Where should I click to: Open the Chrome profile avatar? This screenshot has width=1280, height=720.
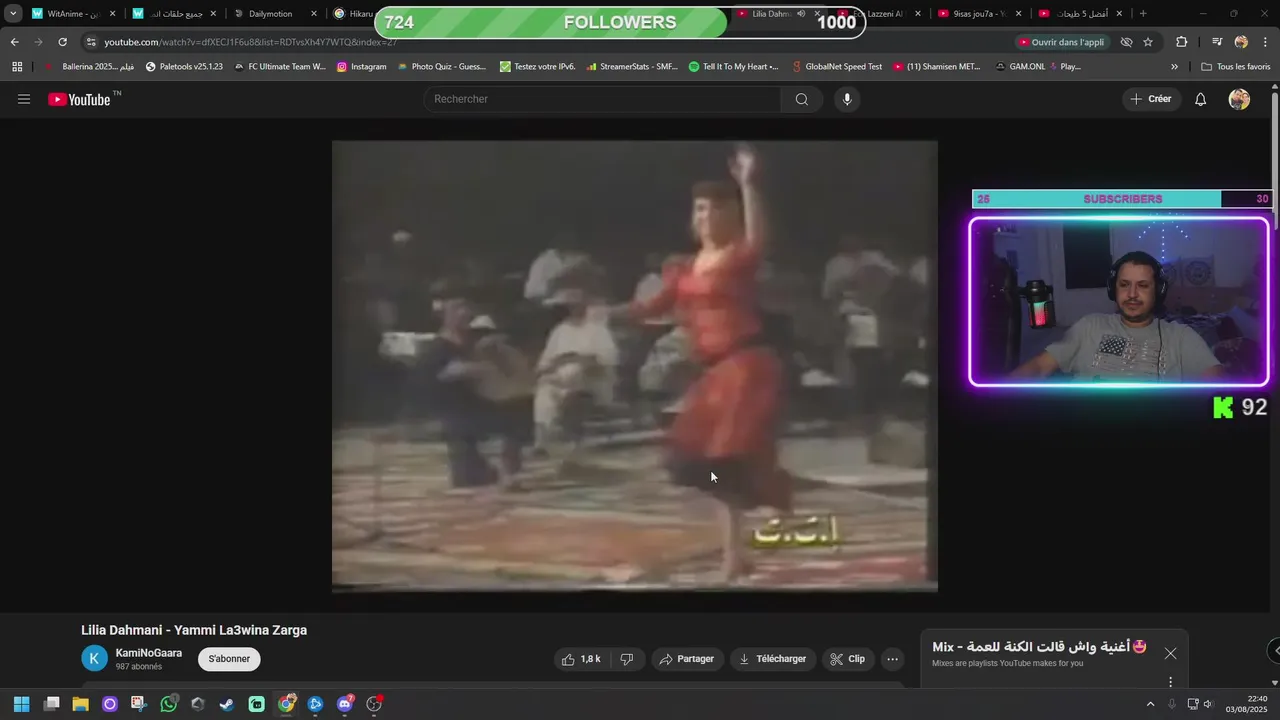point(1241,42)
